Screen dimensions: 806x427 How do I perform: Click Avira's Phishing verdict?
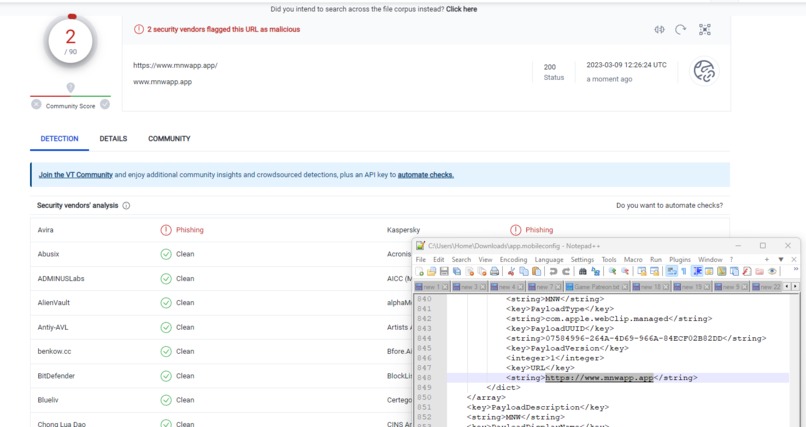[x=190, y=230]
